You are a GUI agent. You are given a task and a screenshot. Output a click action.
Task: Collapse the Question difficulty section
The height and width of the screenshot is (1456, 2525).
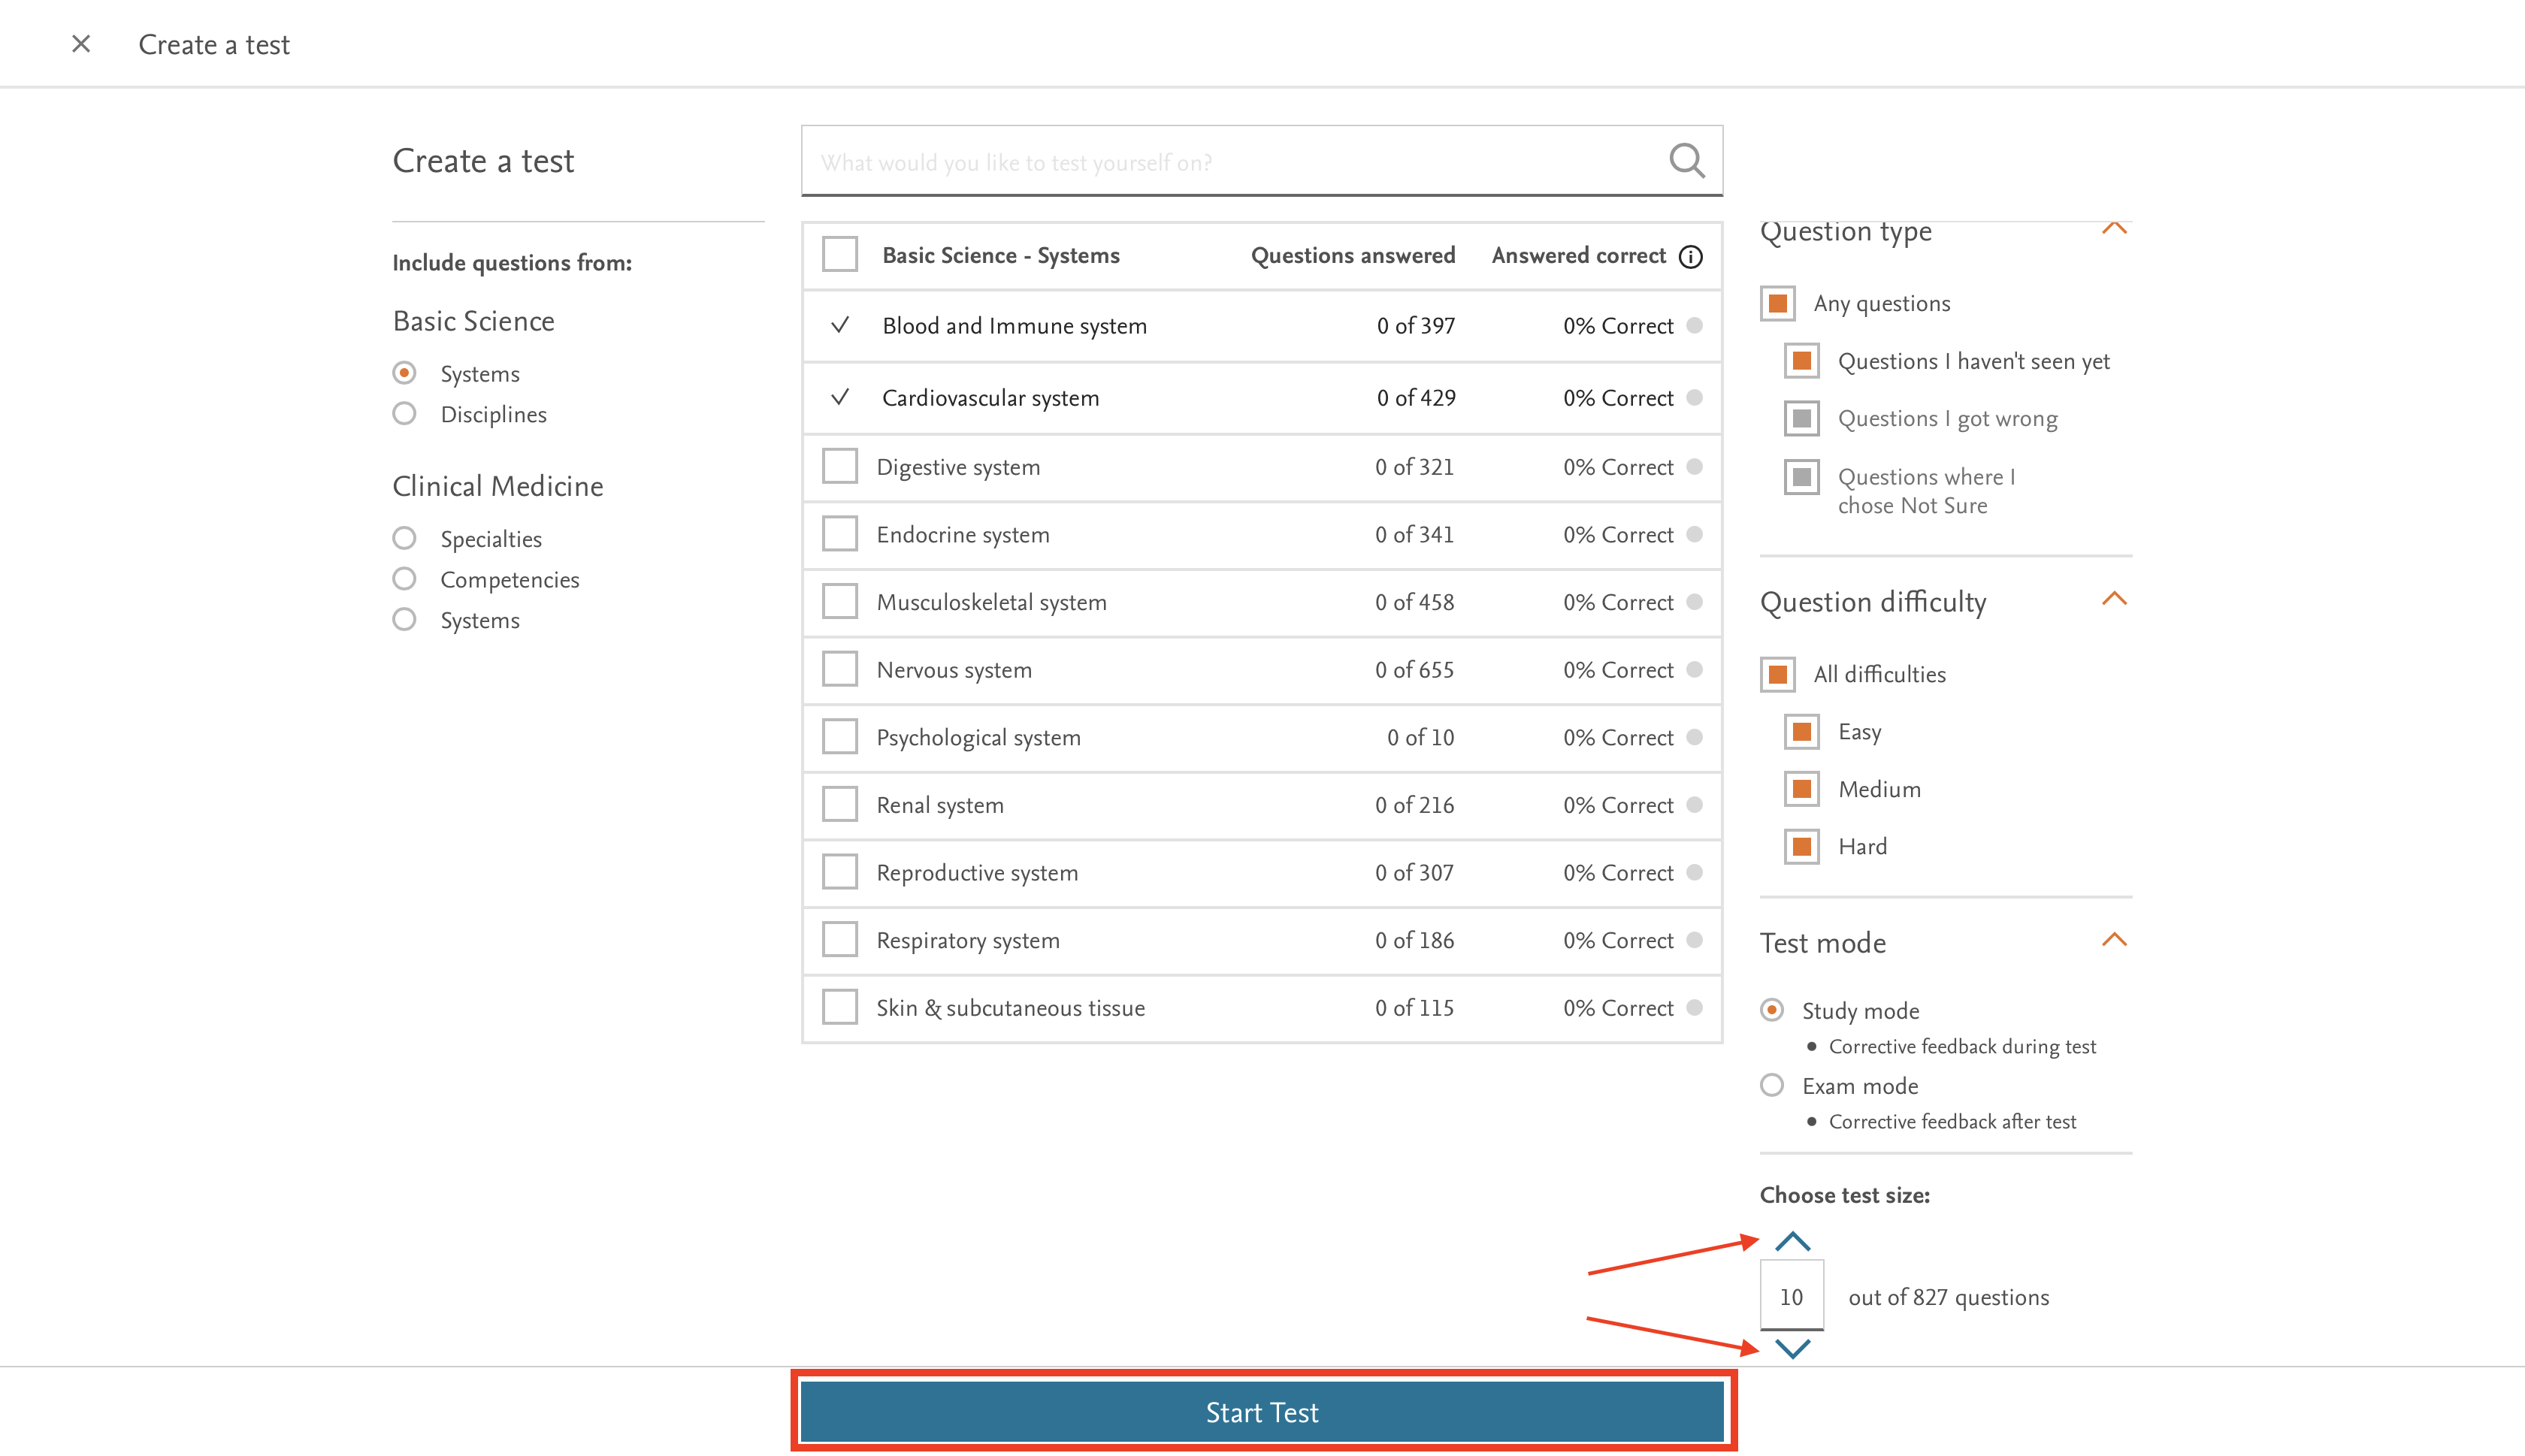pos(2113,600)
